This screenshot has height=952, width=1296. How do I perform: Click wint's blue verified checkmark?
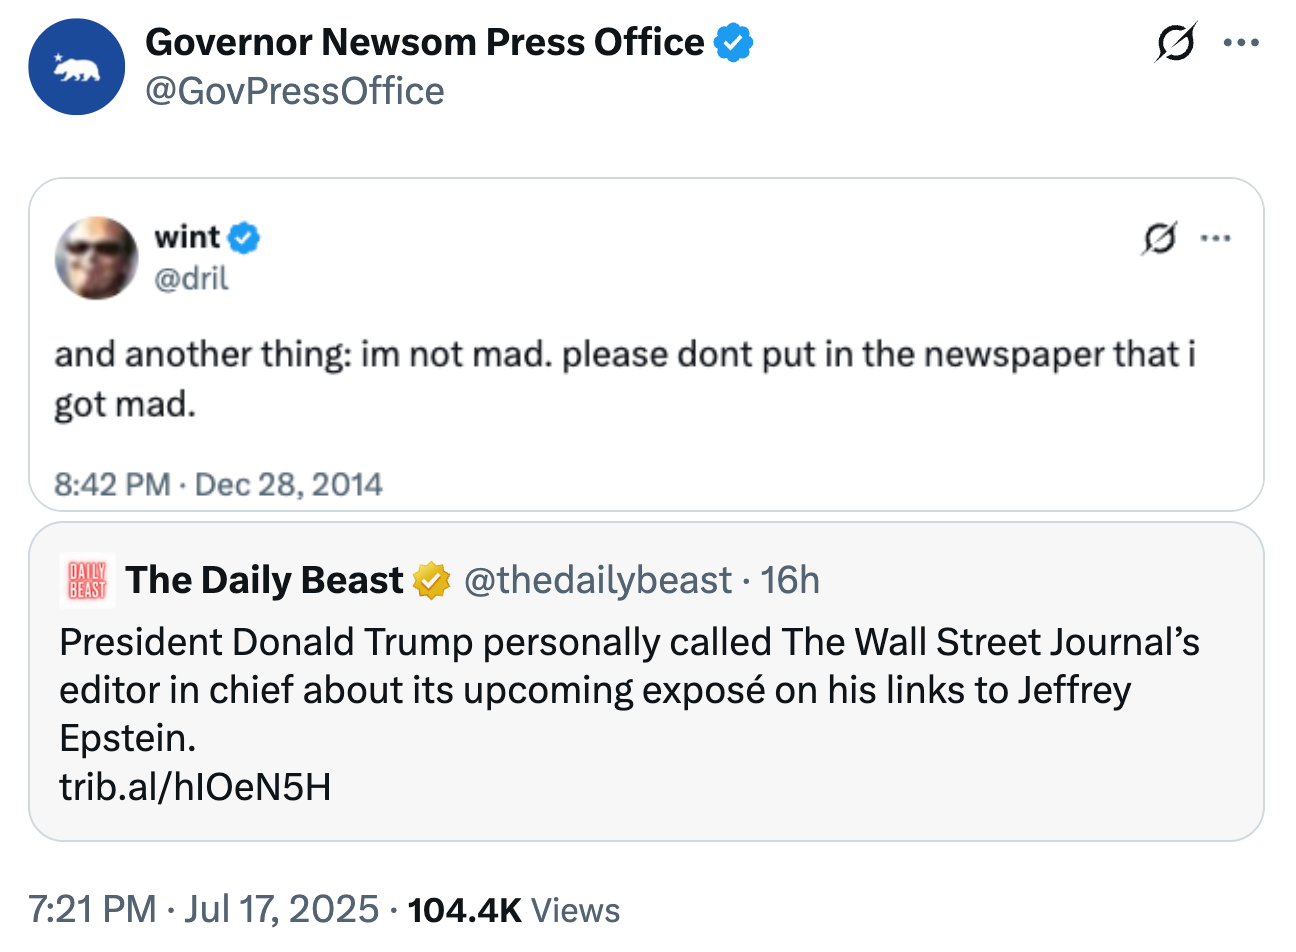pyautogui.click(x=244, y=238)
